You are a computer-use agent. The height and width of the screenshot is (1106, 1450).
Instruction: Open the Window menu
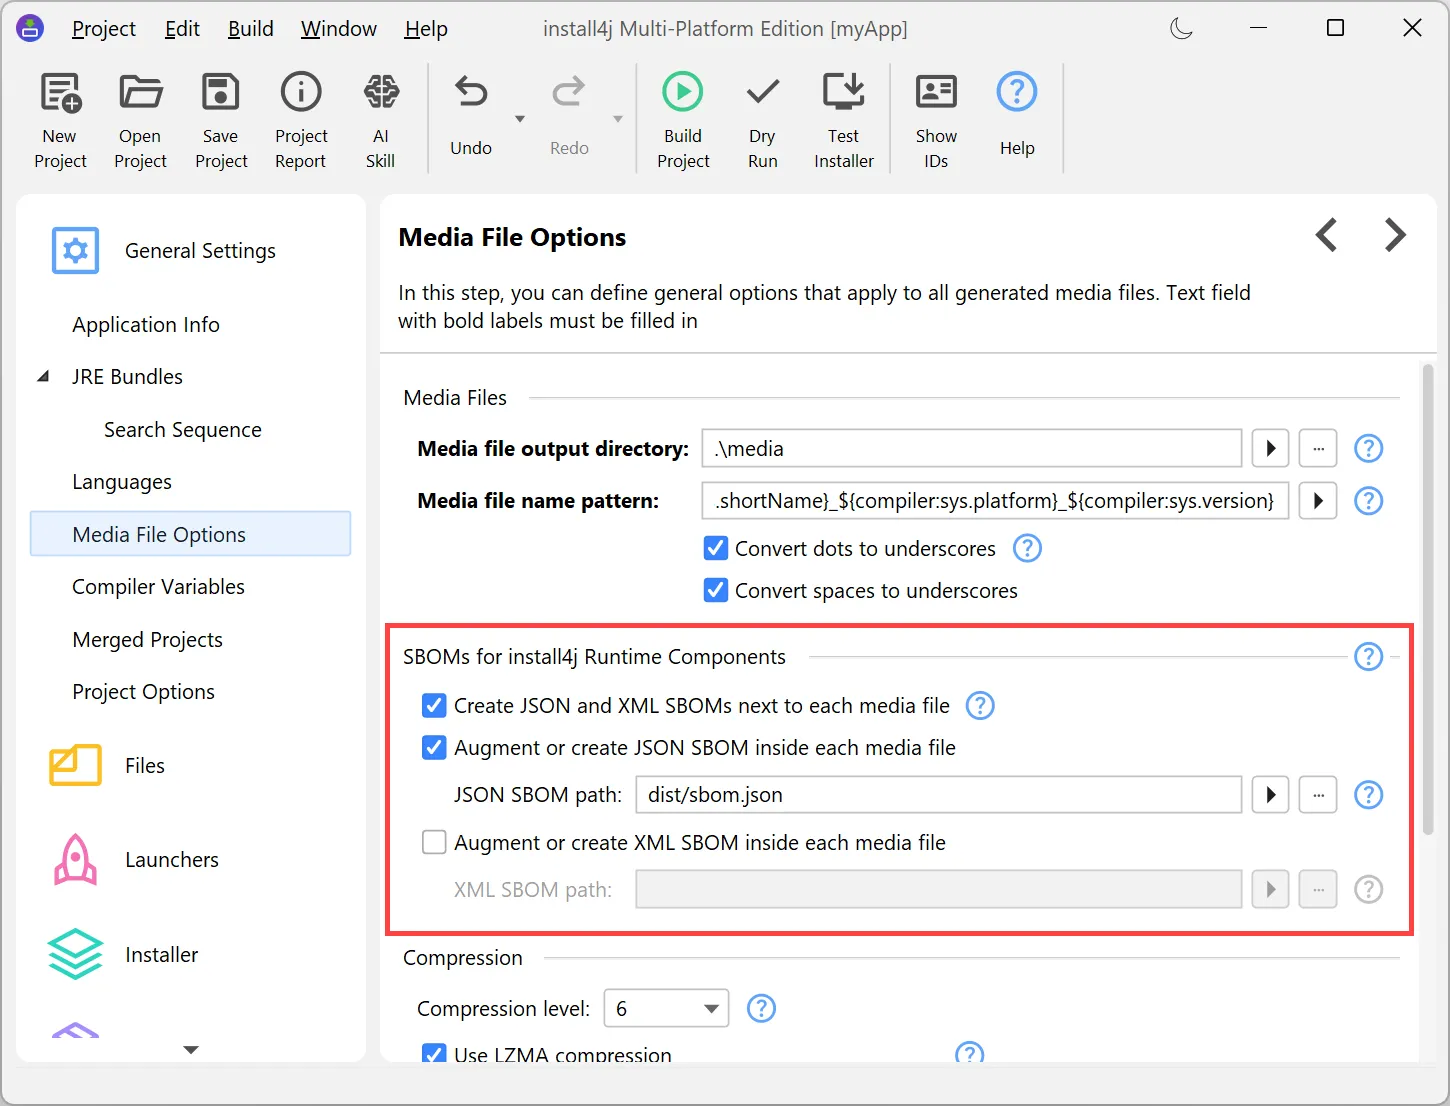click(339, 29)
